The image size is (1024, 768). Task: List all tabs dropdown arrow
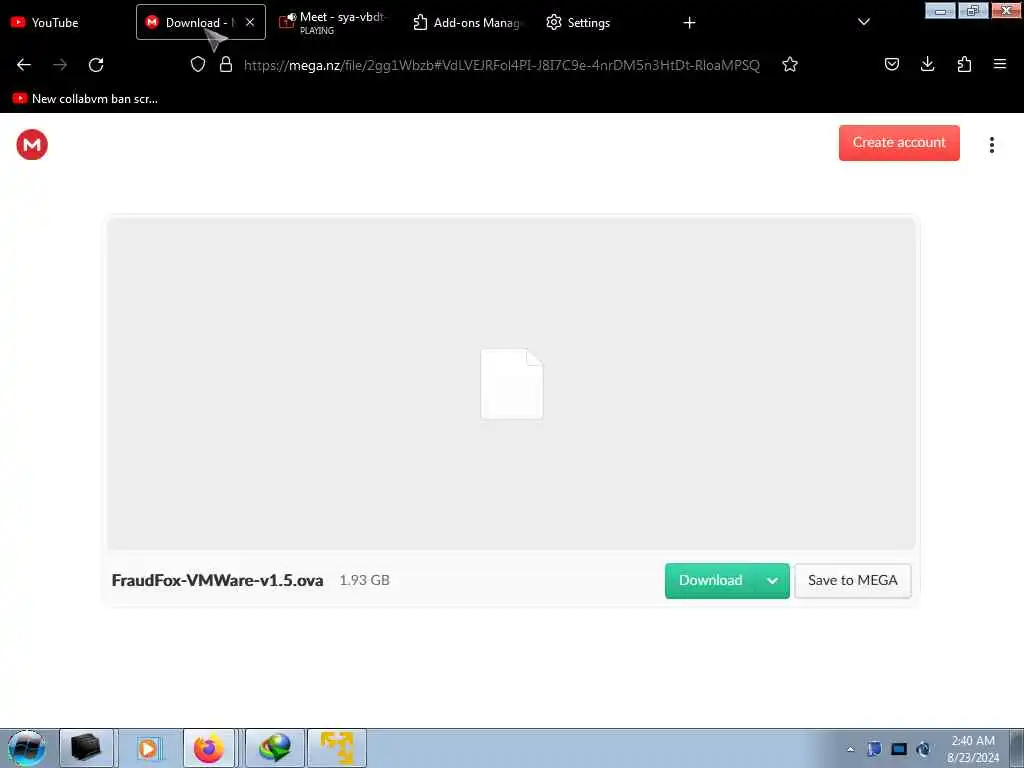coord(863,22)
